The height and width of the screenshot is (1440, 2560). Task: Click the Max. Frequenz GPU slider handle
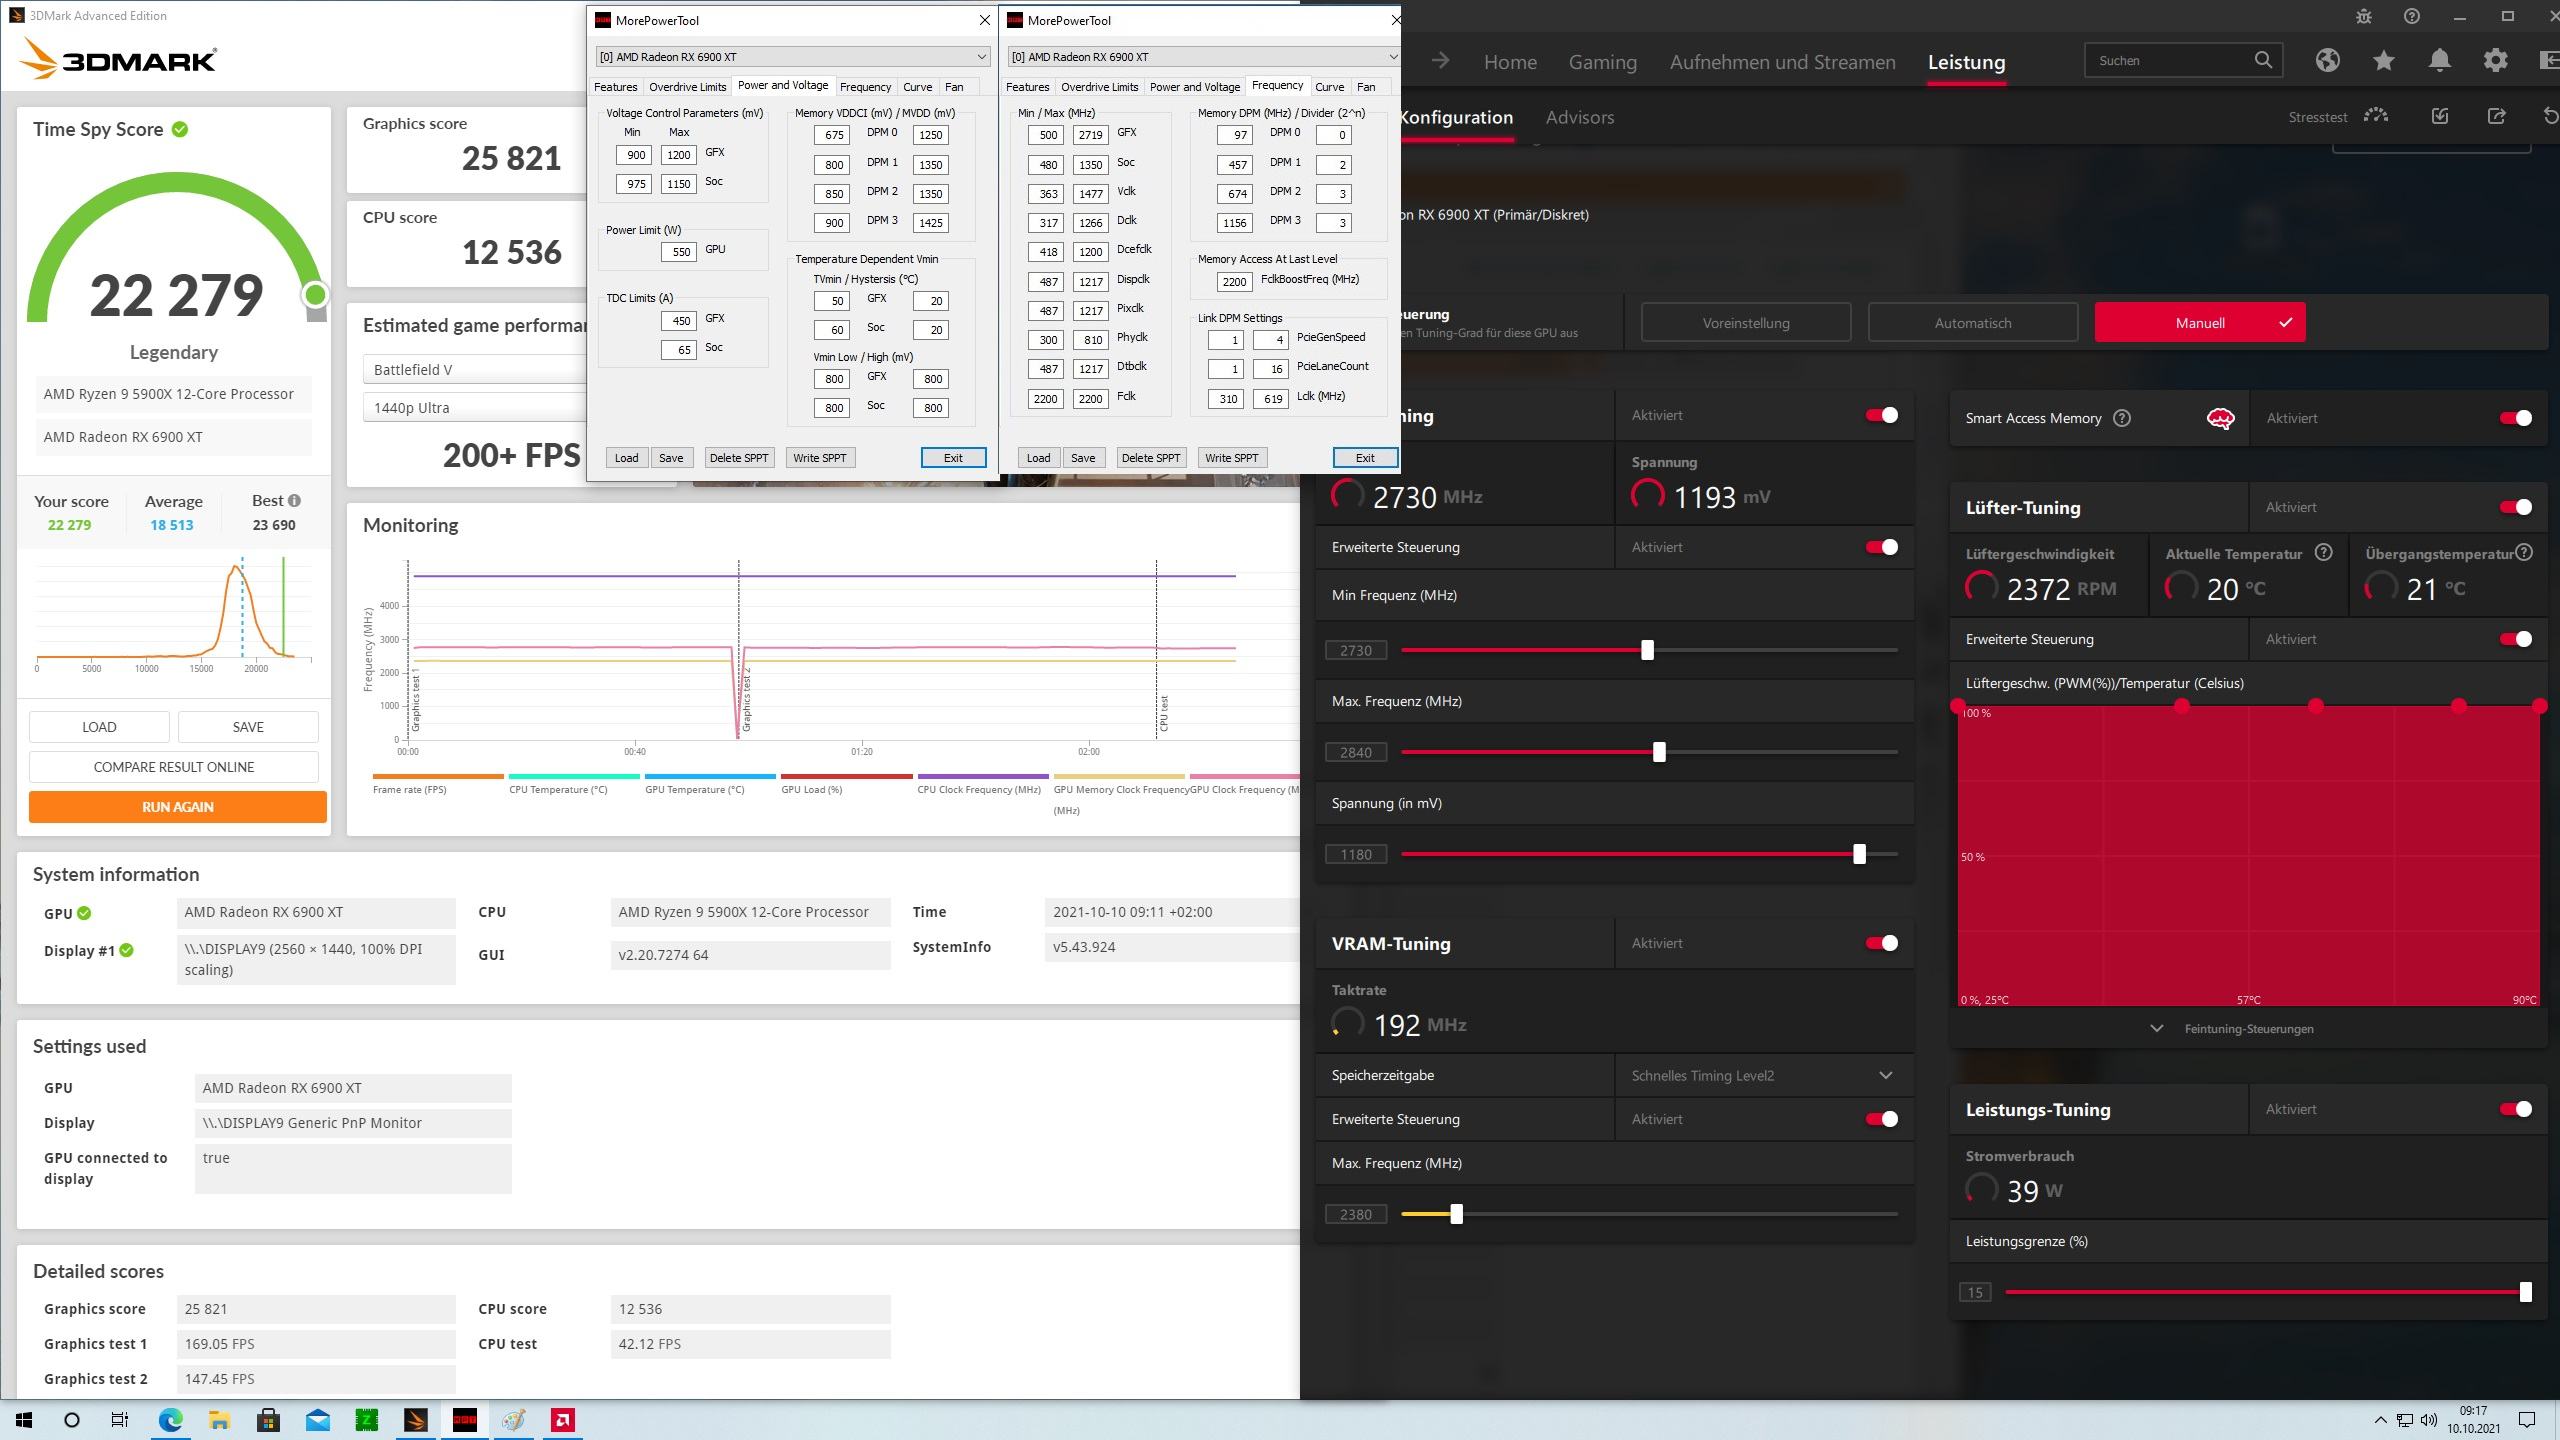point(1659,752)
